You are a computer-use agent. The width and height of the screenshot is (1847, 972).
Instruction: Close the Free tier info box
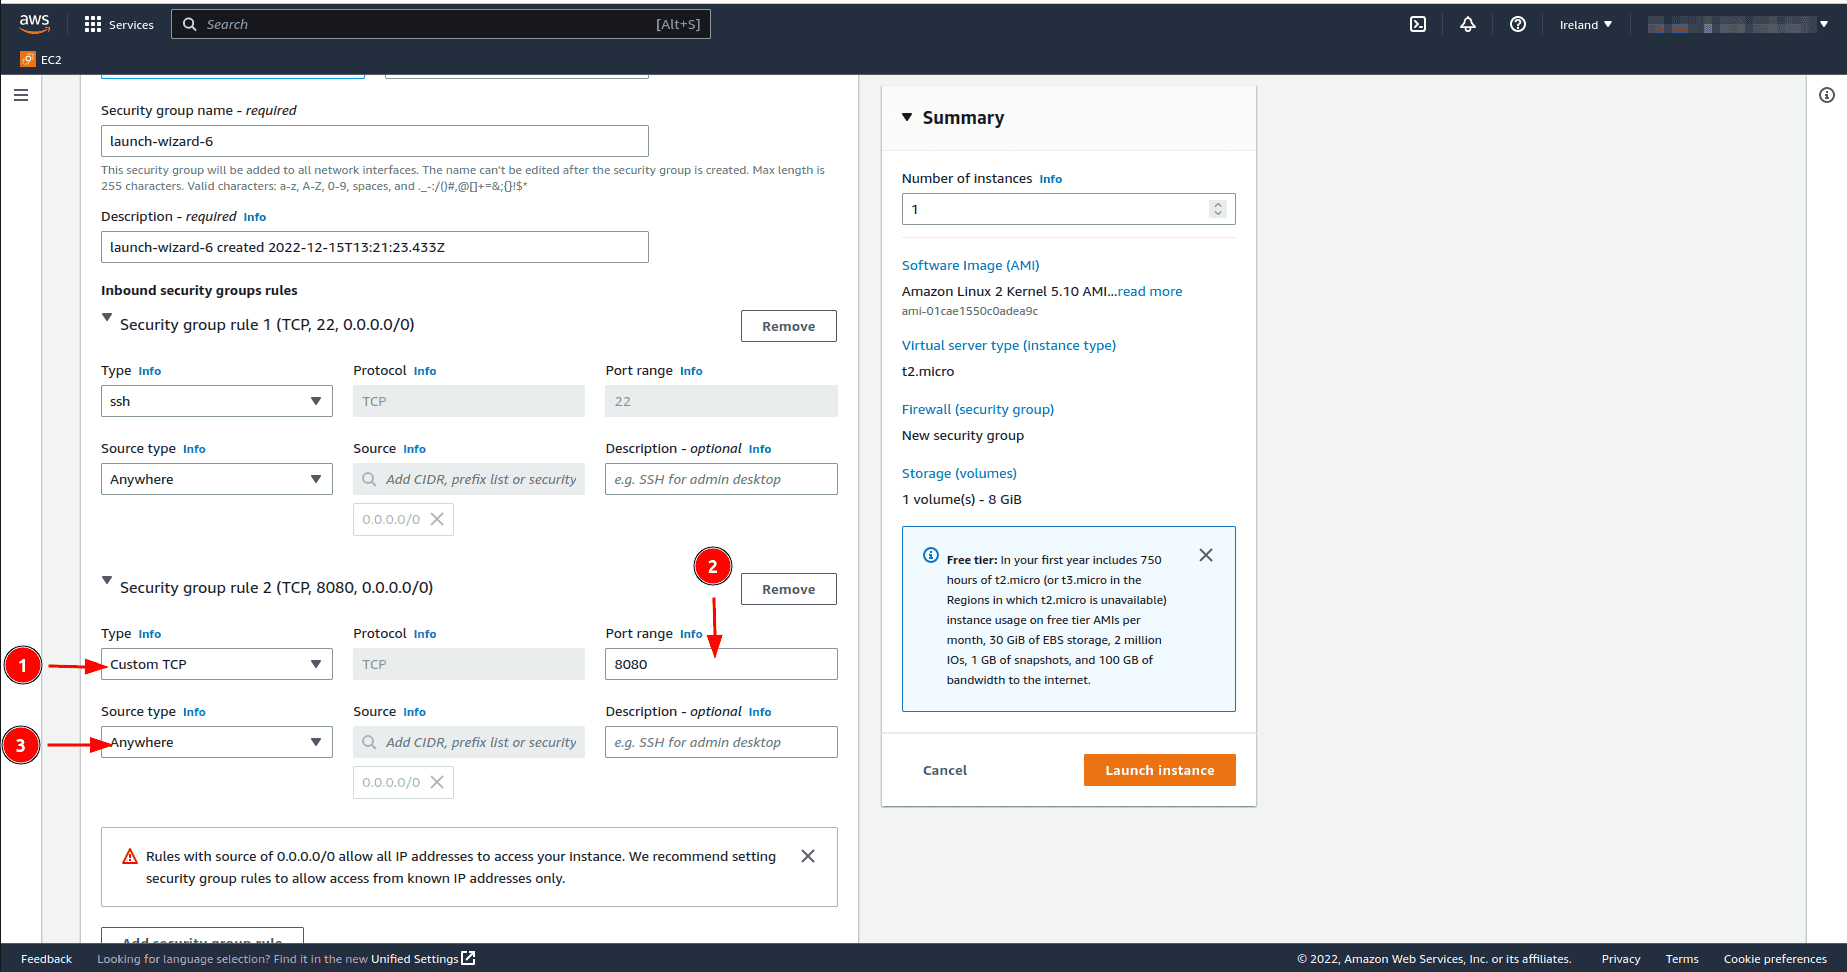1206,555
